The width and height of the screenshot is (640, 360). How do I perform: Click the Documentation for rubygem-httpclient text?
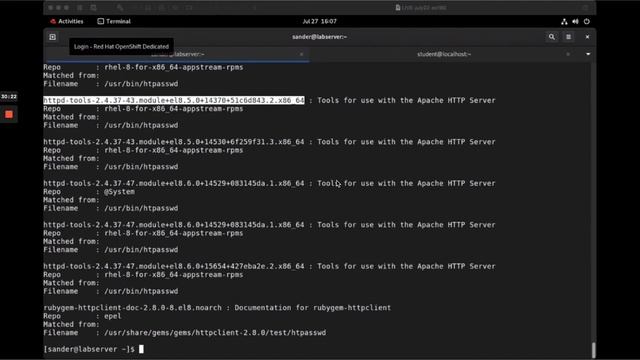[x=313, y=308]
